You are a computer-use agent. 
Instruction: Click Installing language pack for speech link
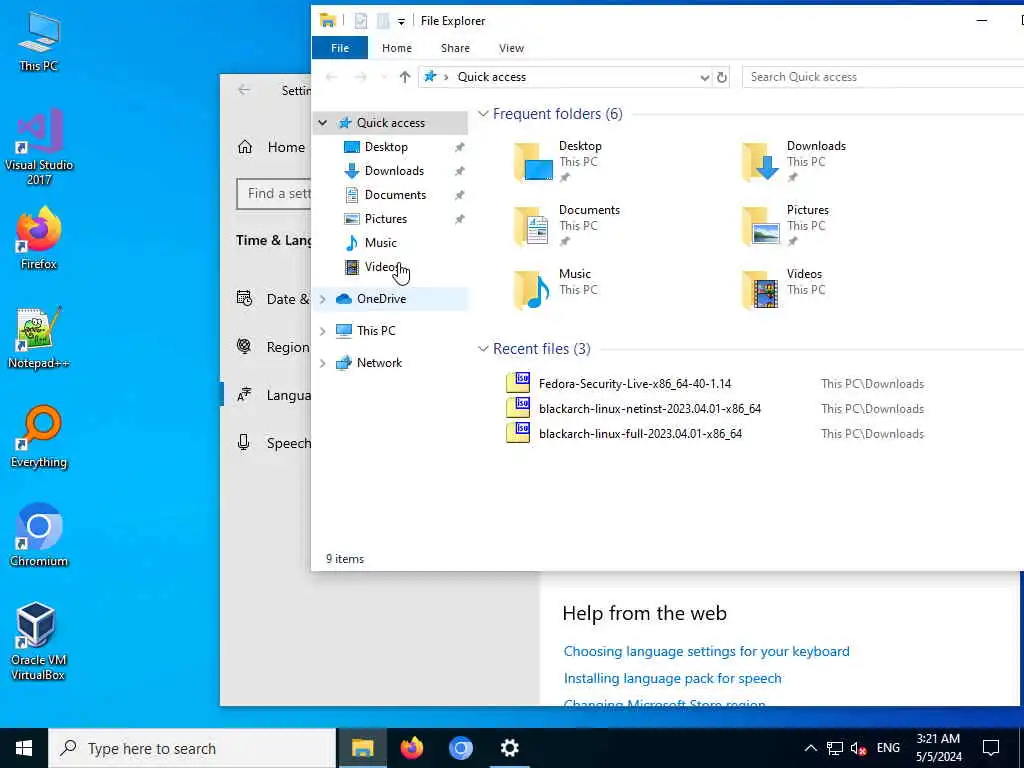tap(673, 678)
